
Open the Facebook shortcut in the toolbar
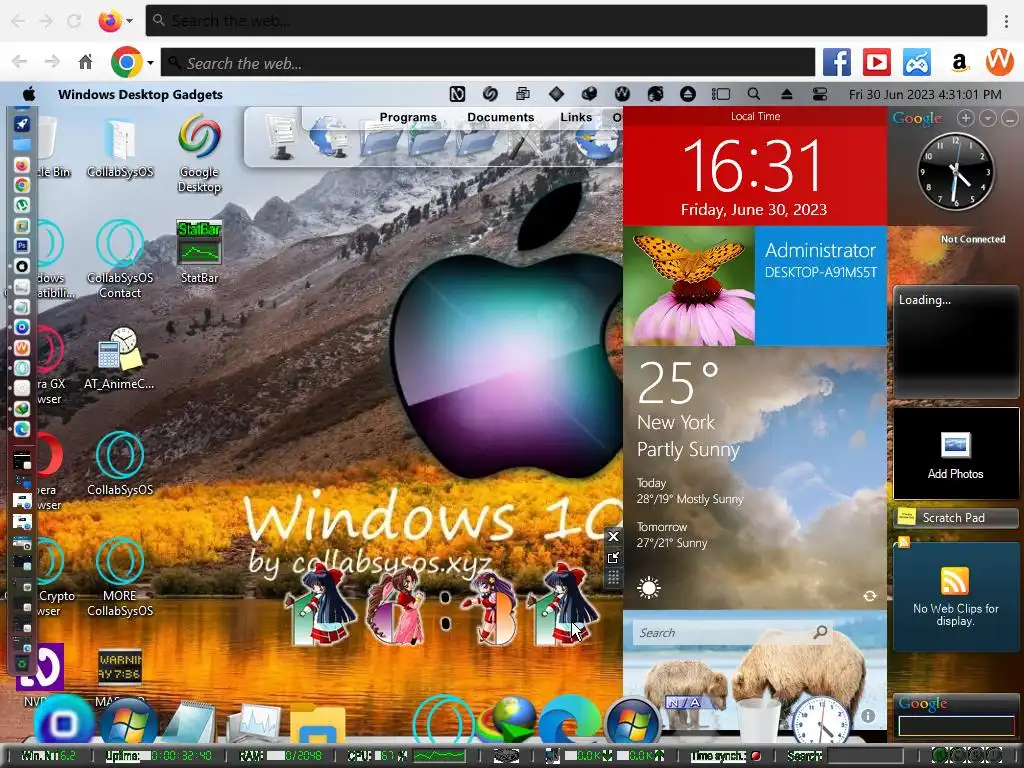pos(837,63)
